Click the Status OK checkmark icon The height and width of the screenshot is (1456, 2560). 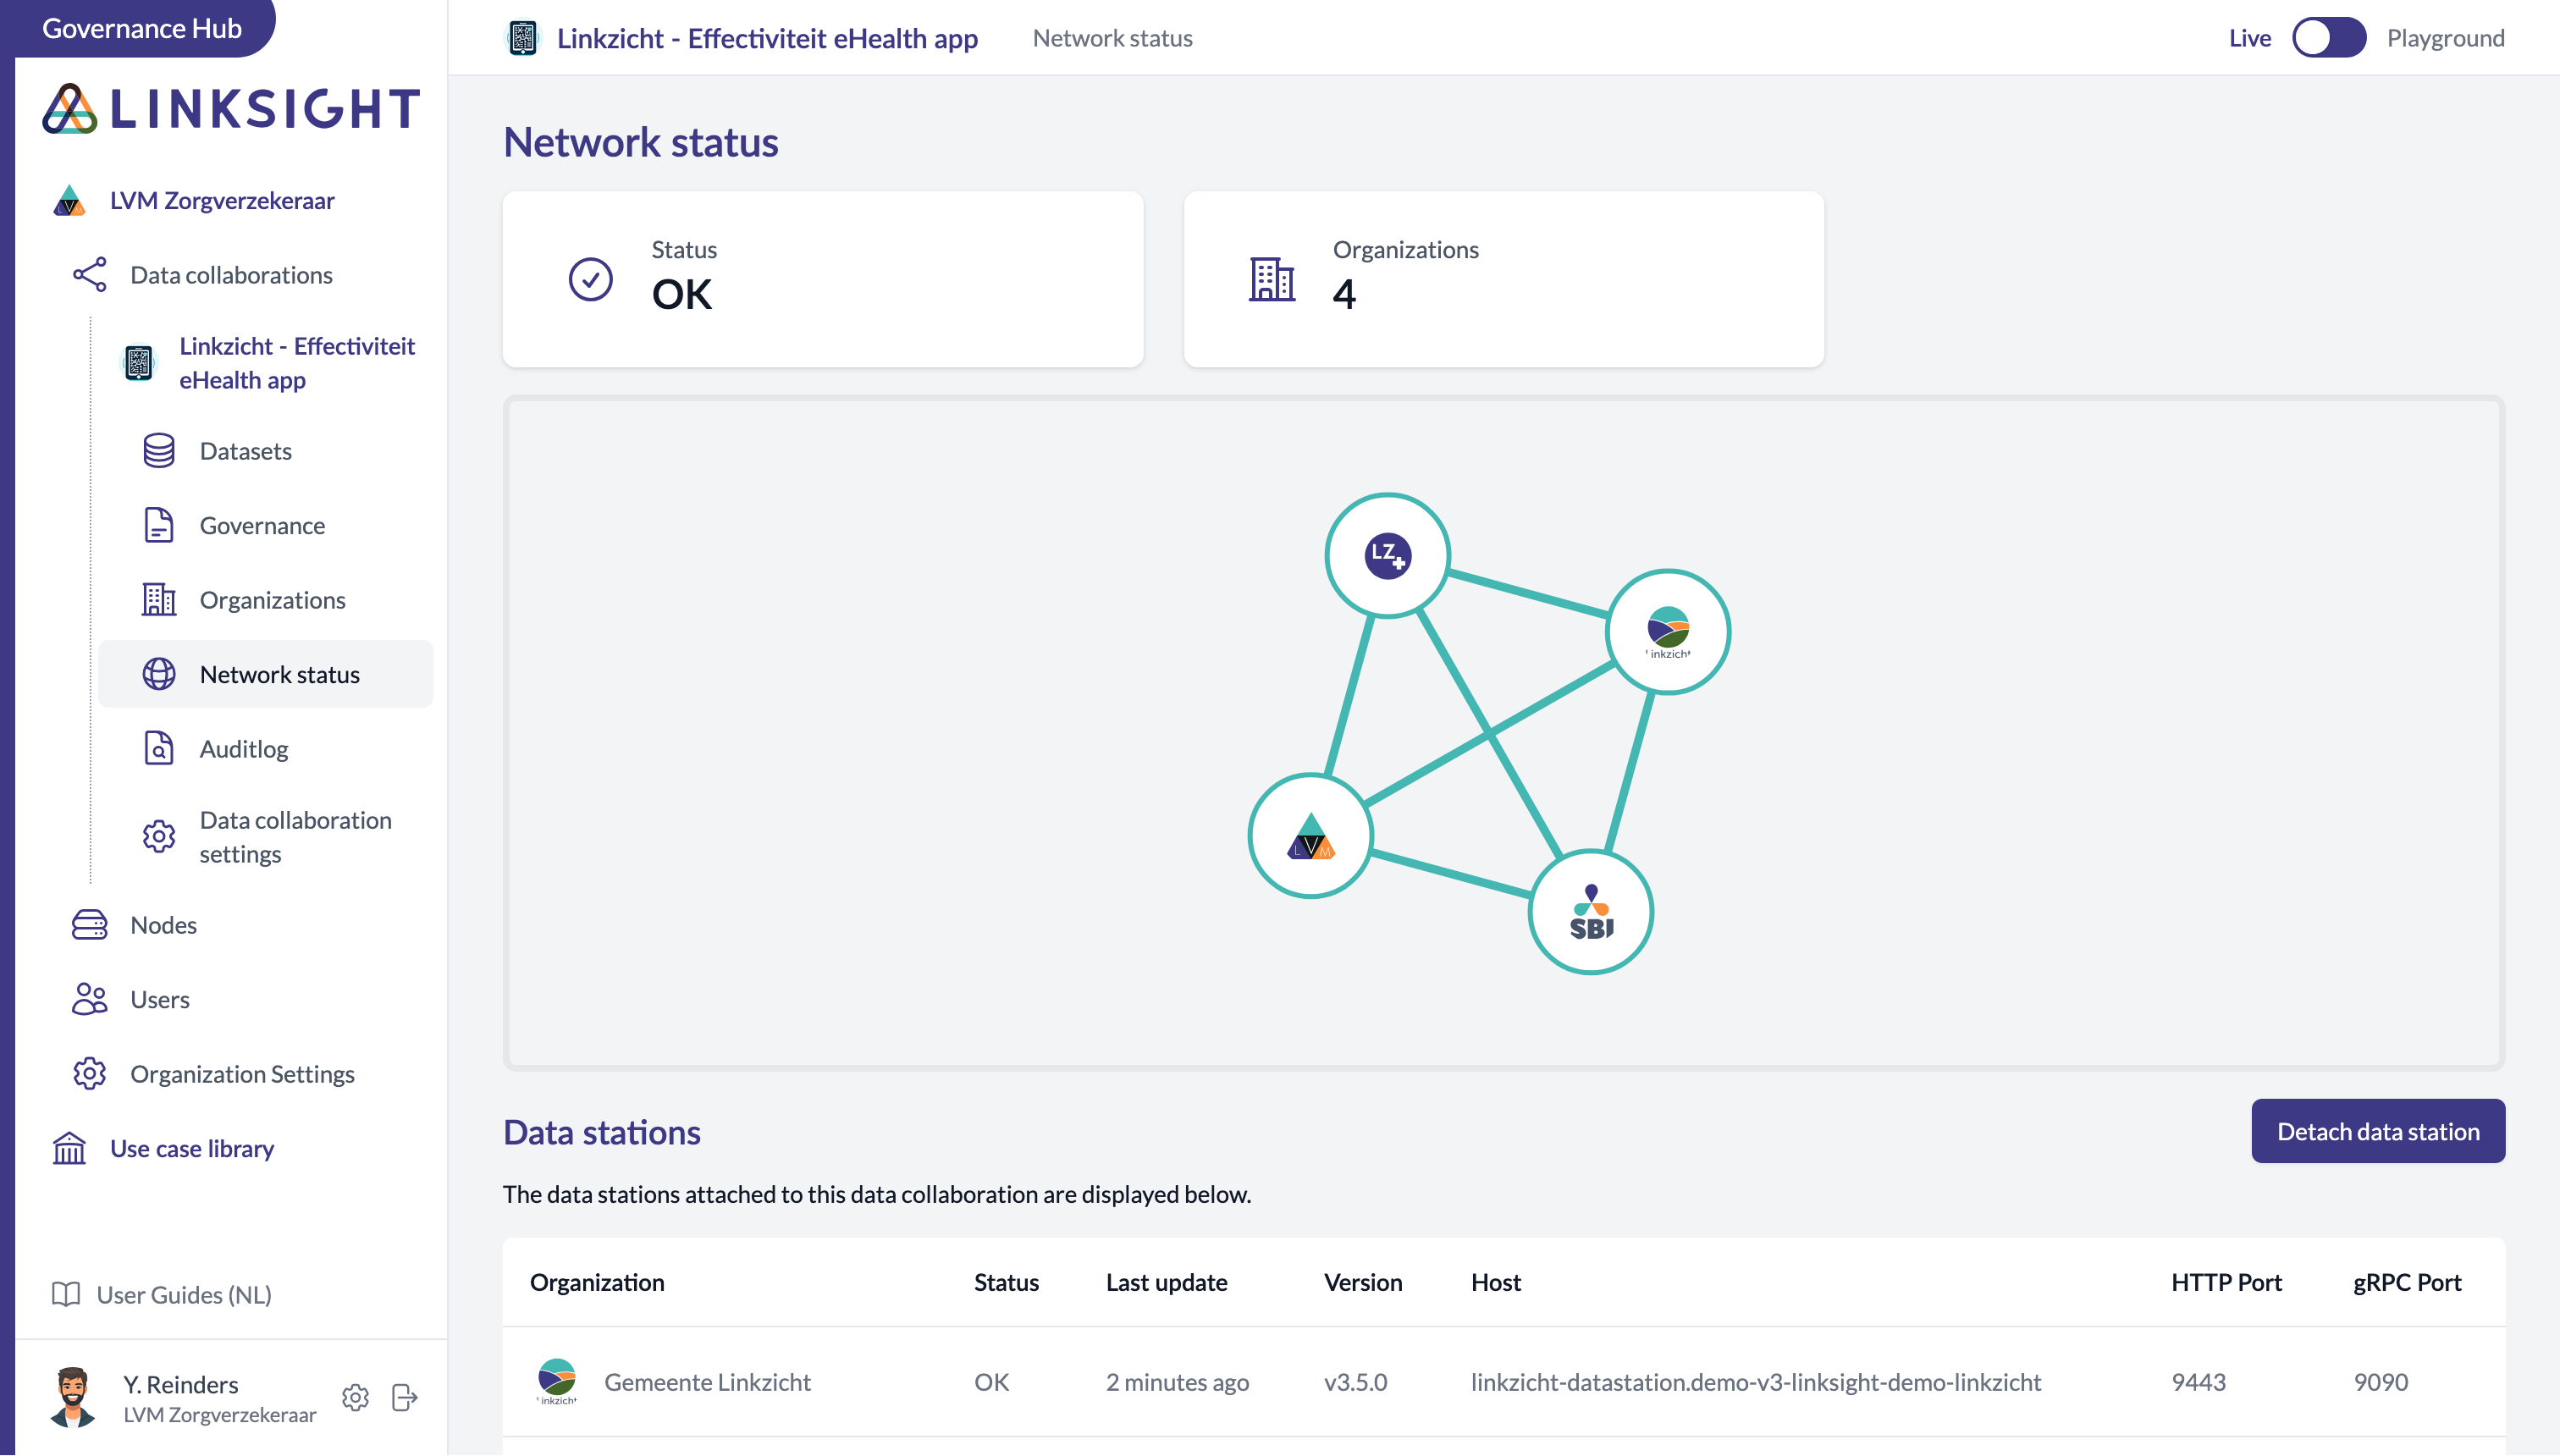point(590,279)
